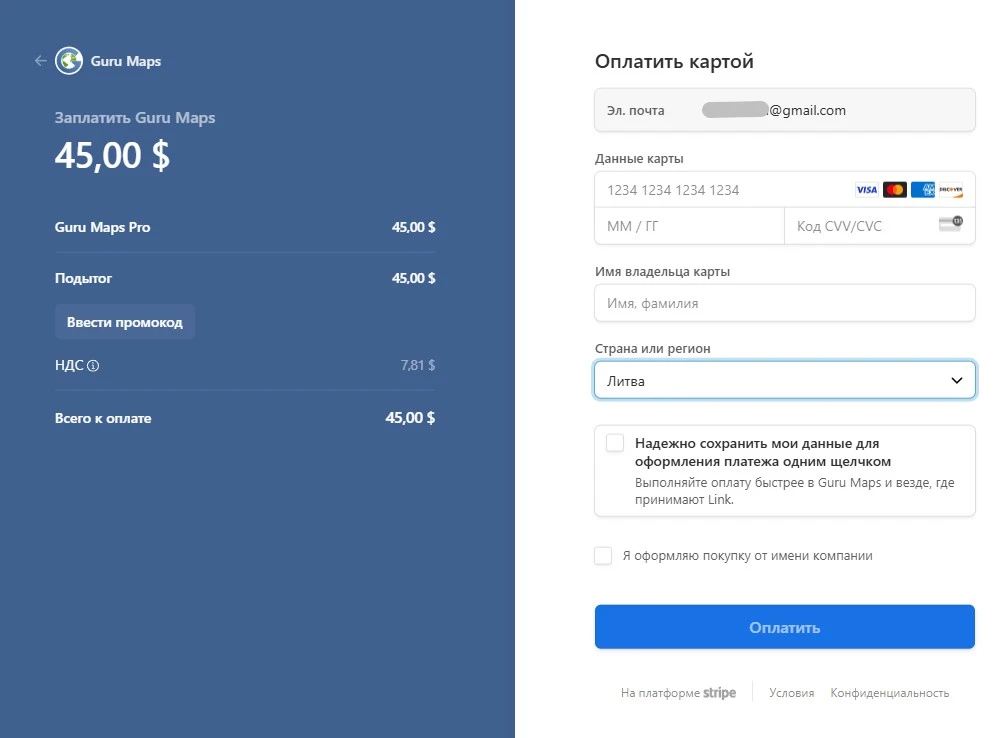Click the Страна или регион label
The width and height of the screenshot is (1001, 738).
(x=652, y=349)
